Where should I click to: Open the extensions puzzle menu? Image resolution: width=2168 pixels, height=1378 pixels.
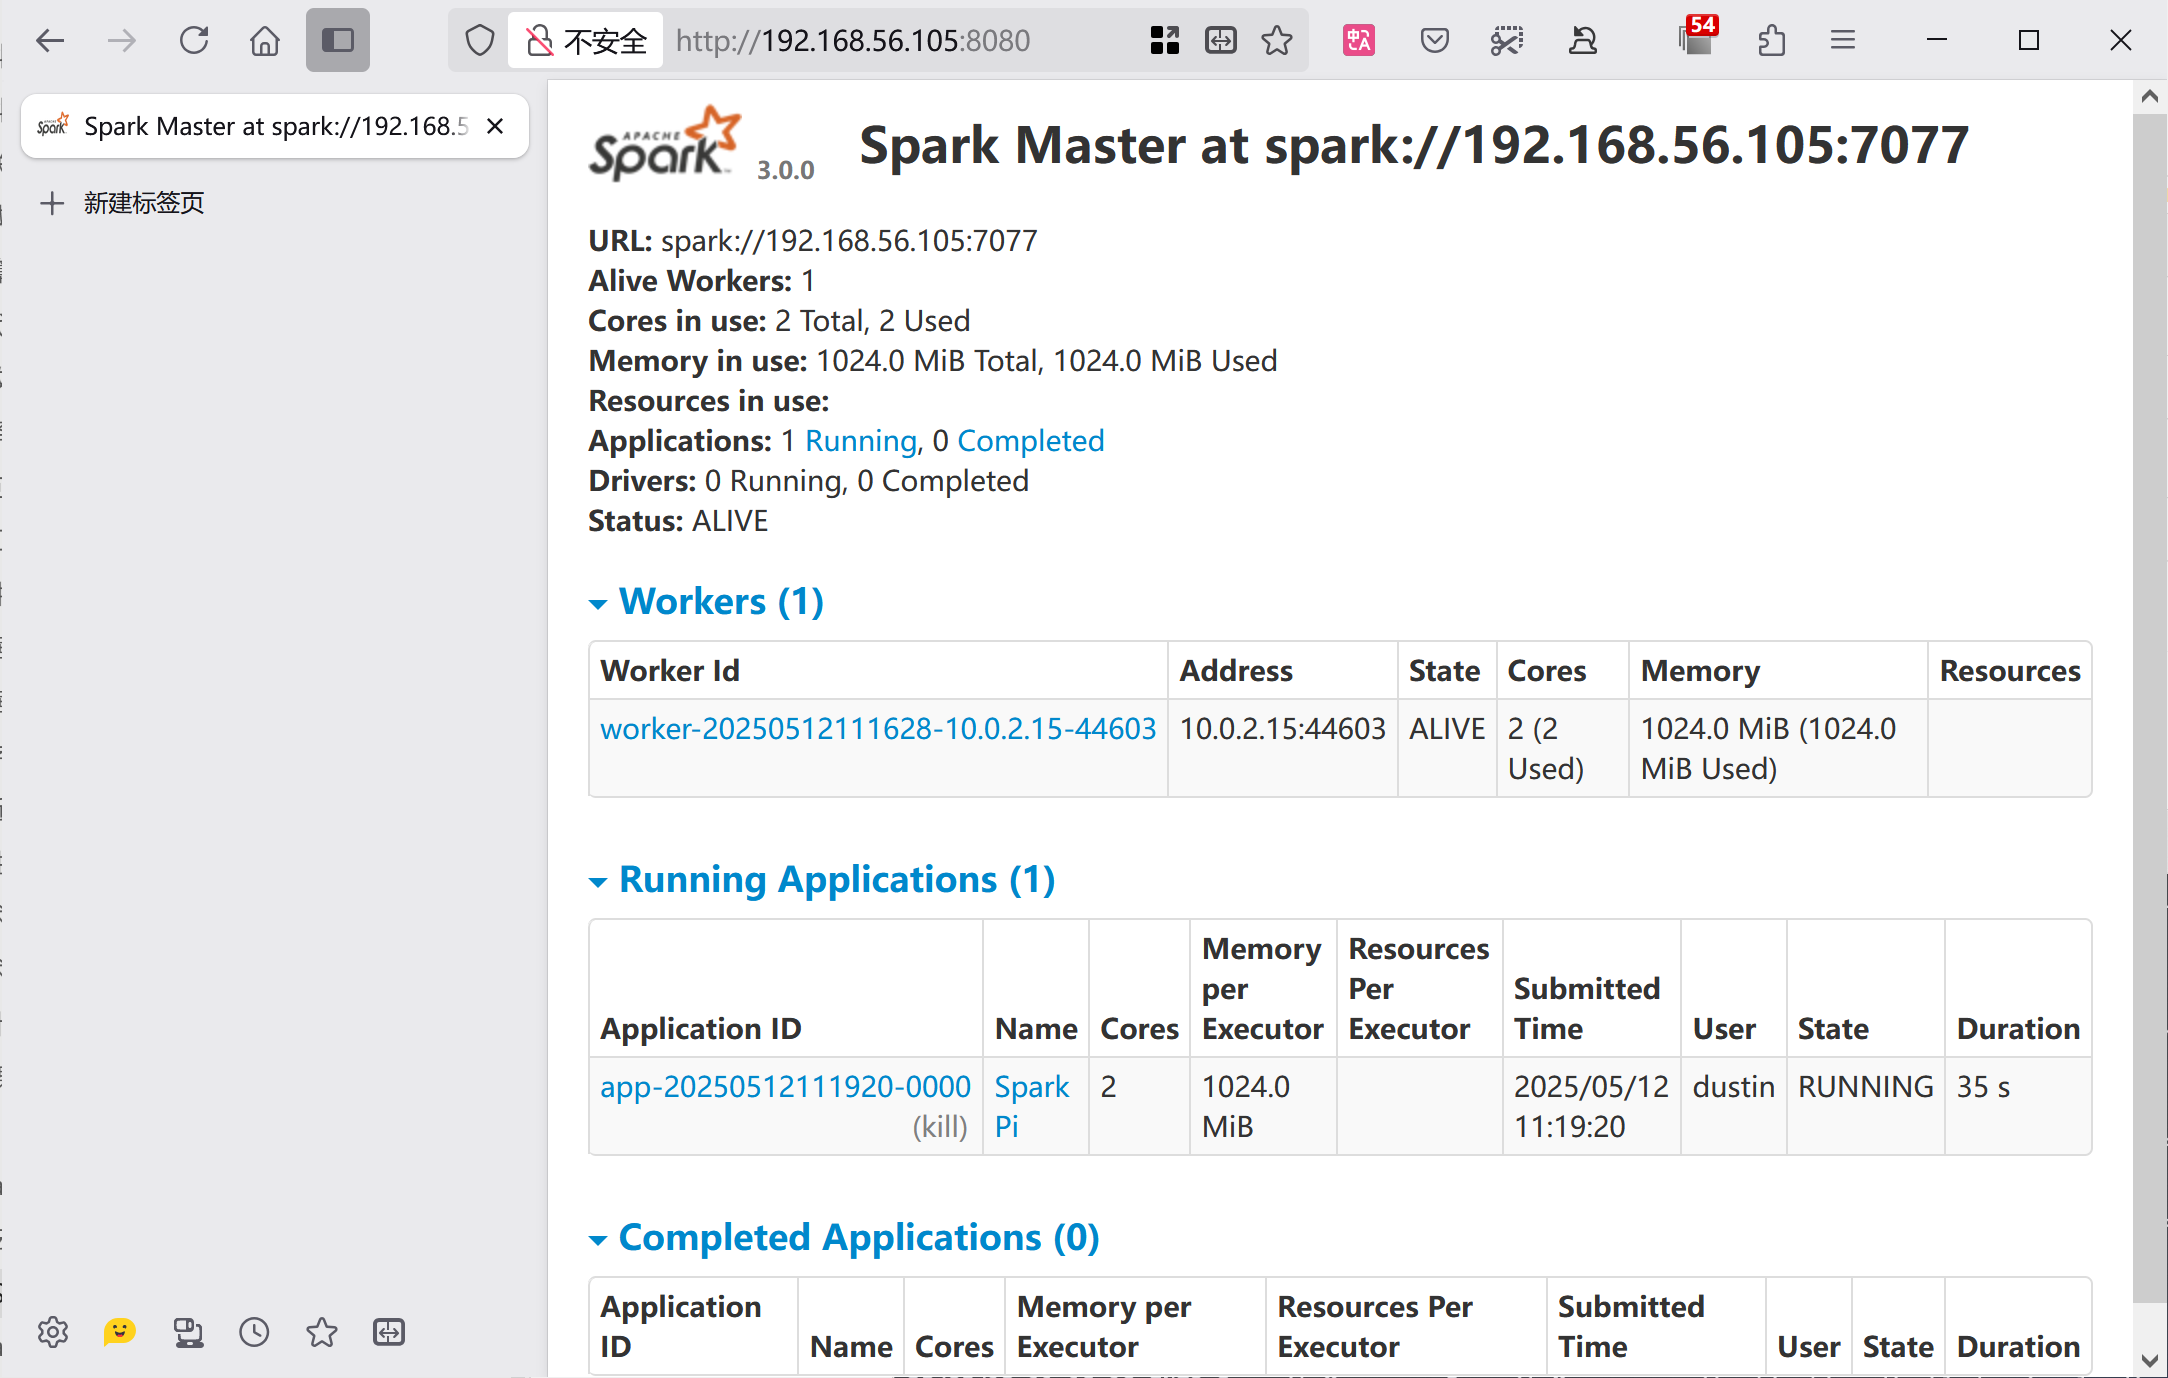click(x=1771, y=41)
